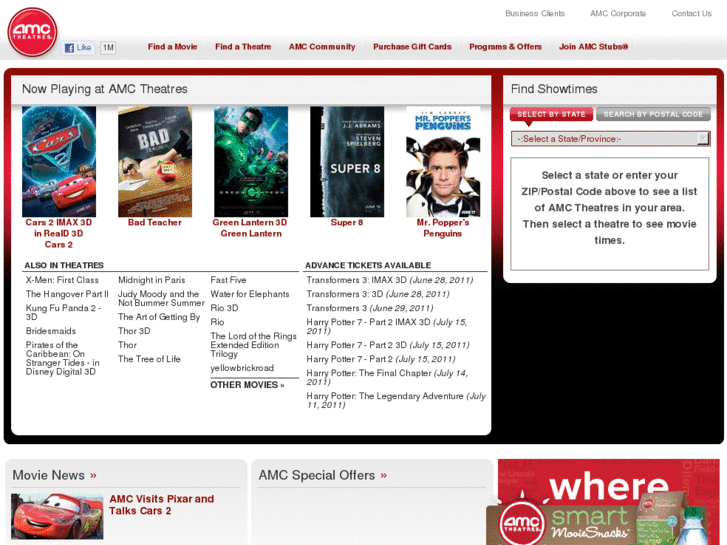The image size is (727, 545).
Task: Open Thor 3D link
Action: (x=134, y=331)
